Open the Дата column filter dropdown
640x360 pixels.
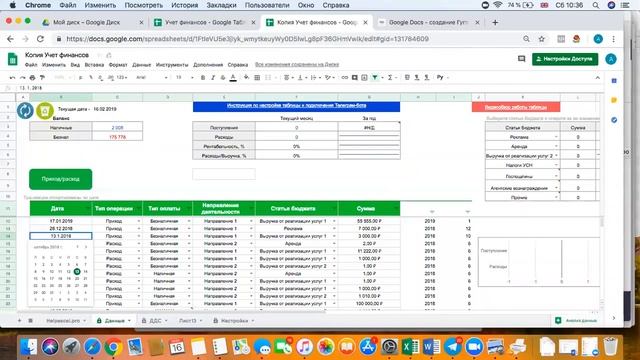point(87,209)
